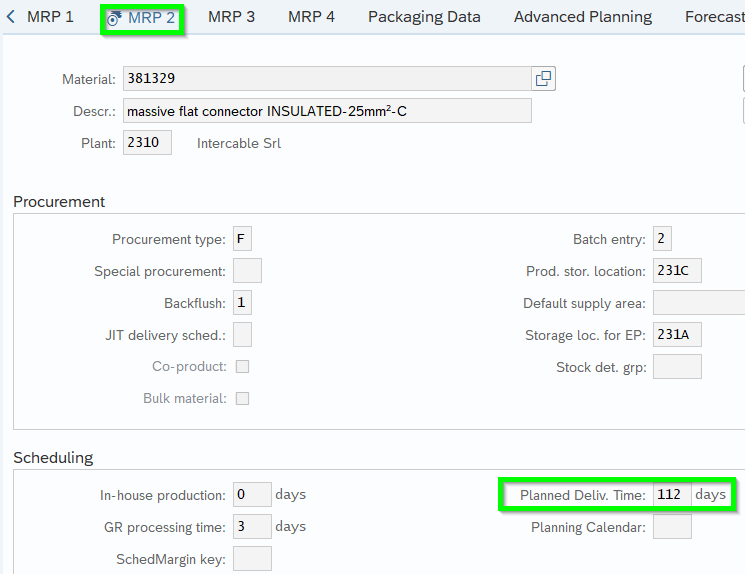Enable the Bulk material checkbox
The height and width of the screenshot is (574, 745).
(242, 399)
